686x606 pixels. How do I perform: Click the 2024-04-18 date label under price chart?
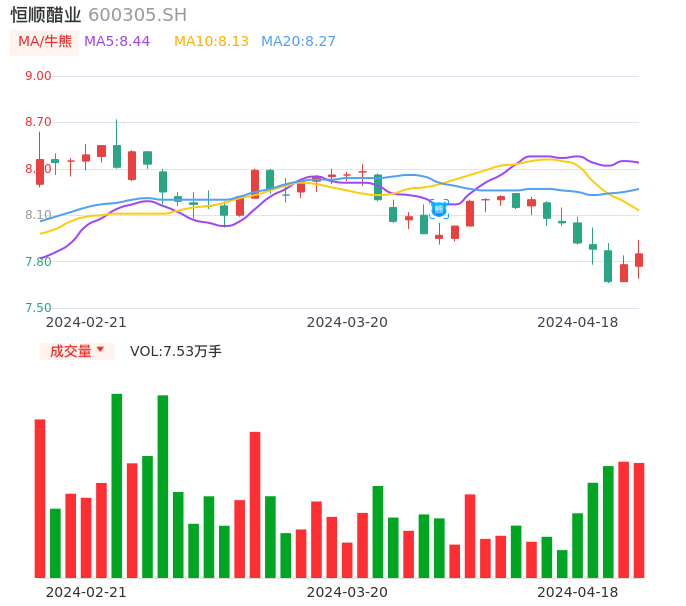click(x=577, y=322)
